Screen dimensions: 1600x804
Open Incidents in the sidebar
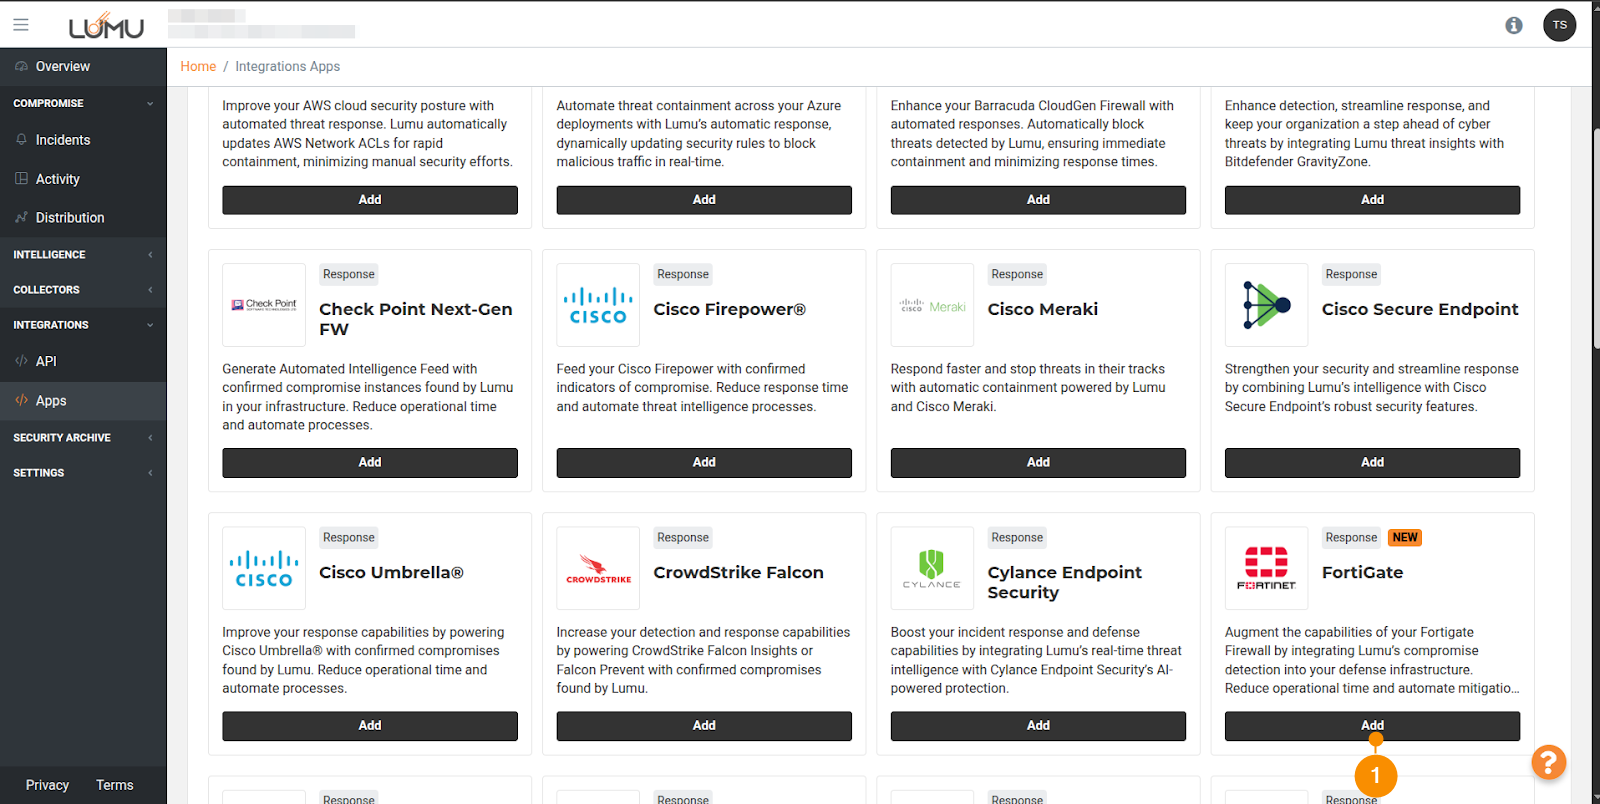coord(63,140)
